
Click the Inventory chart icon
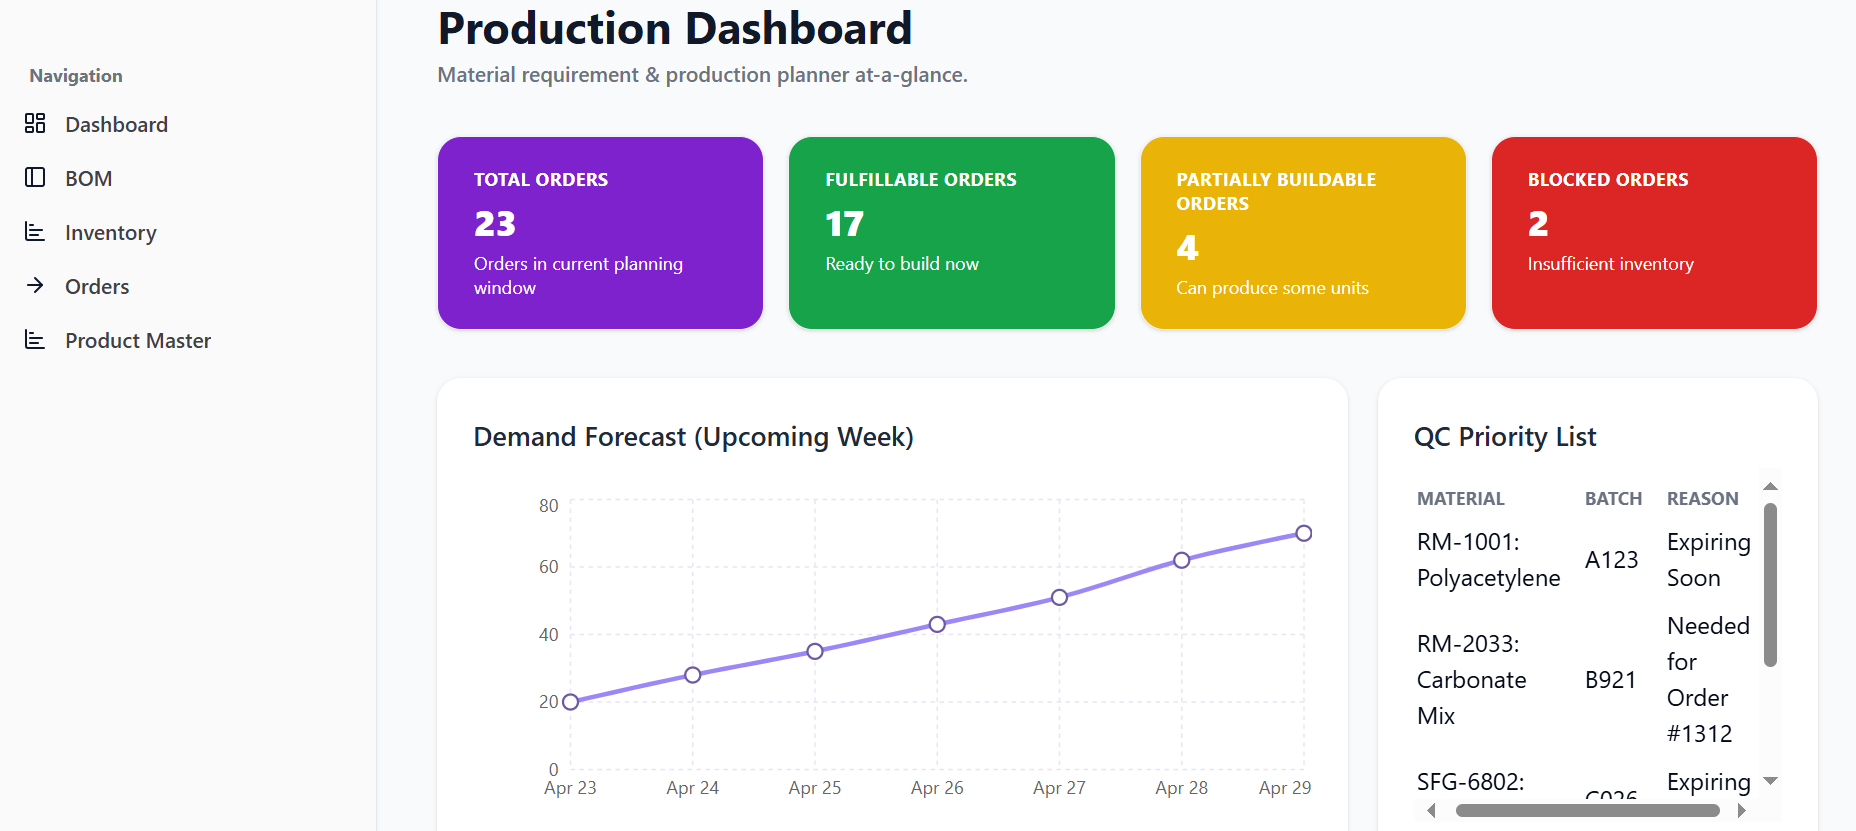point(35,231)
